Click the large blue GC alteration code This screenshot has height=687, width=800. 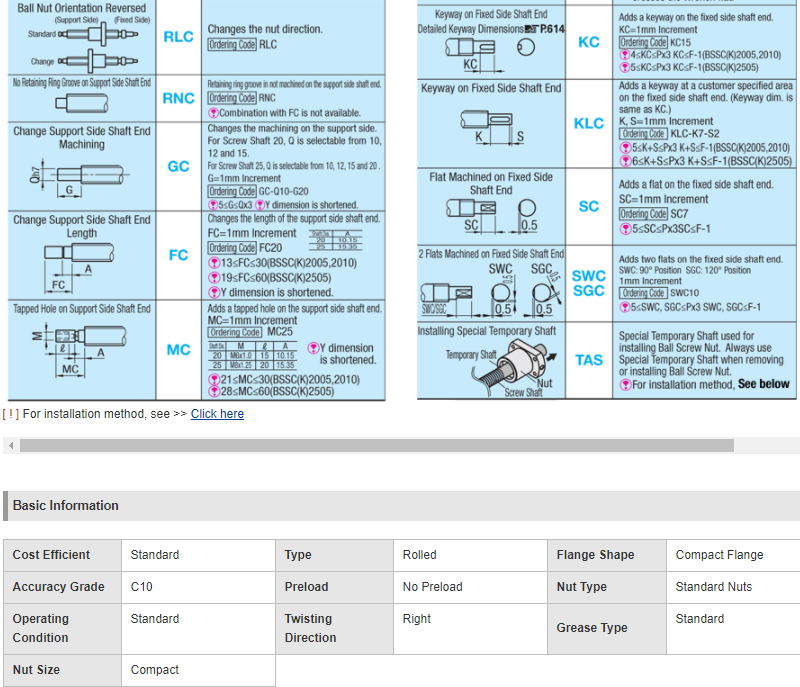click(x=179, y=166)
